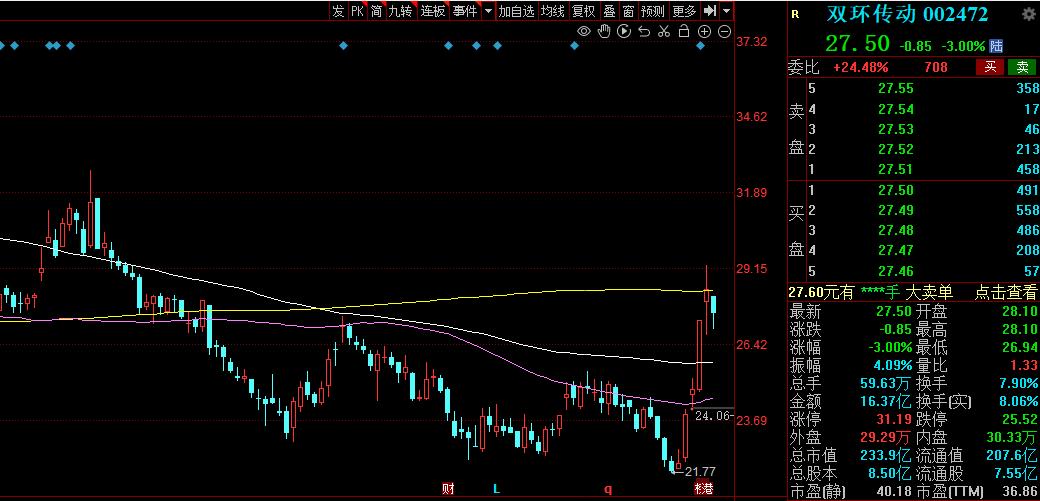Click the red 财 marker below chart
The height and width of the screenshot is (501, 1040).
click(x=448, y=490)
